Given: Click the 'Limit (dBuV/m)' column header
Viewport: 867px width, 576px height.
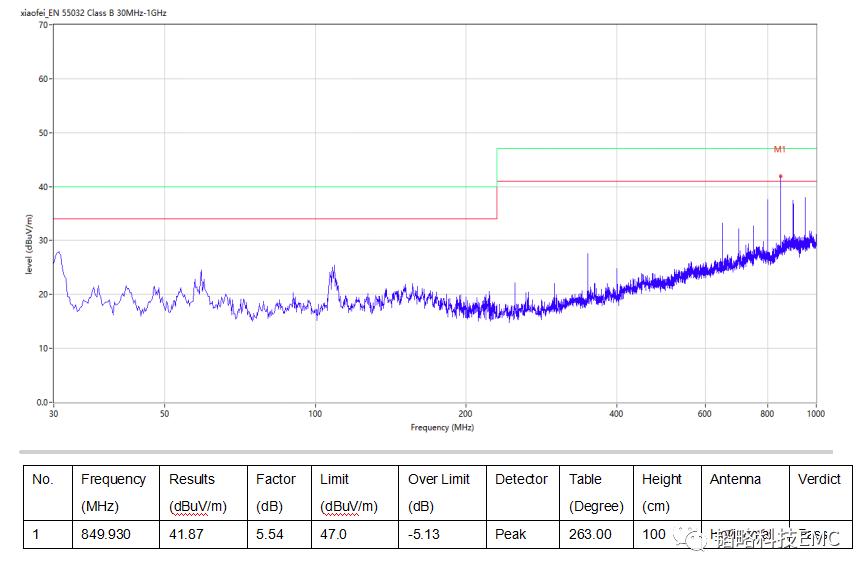Looking at the screenshot, I should (354, 493).
